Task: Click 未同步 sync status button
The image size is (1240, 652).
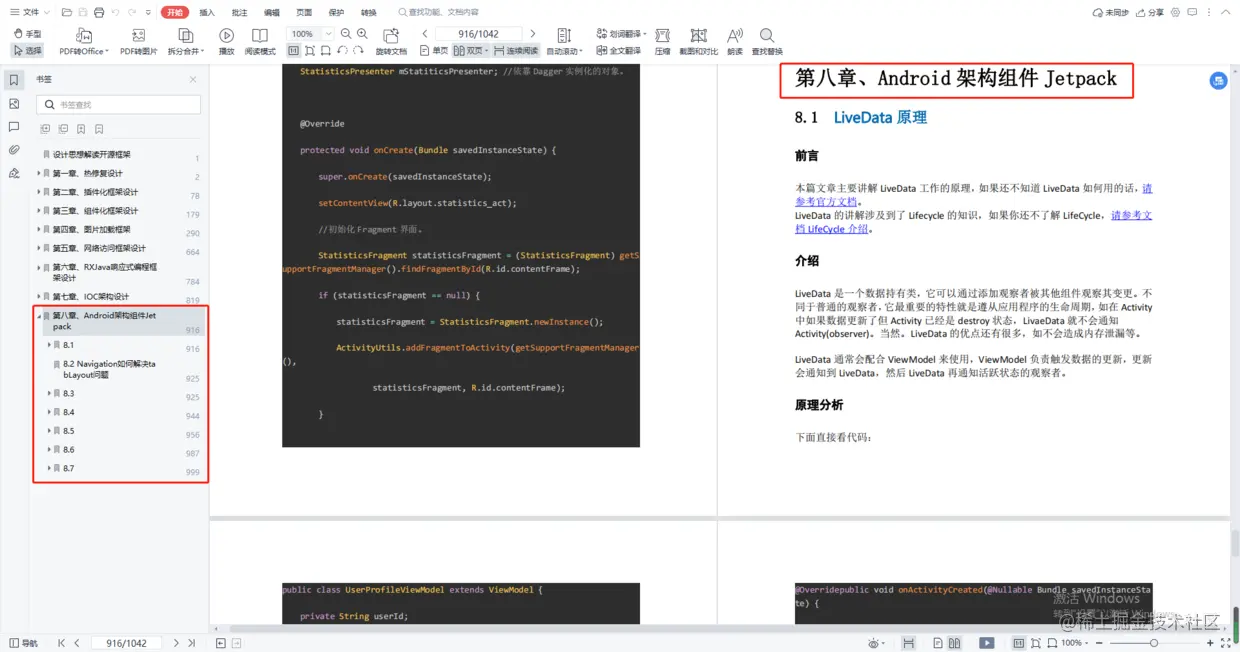Action: pos(1111,12)
